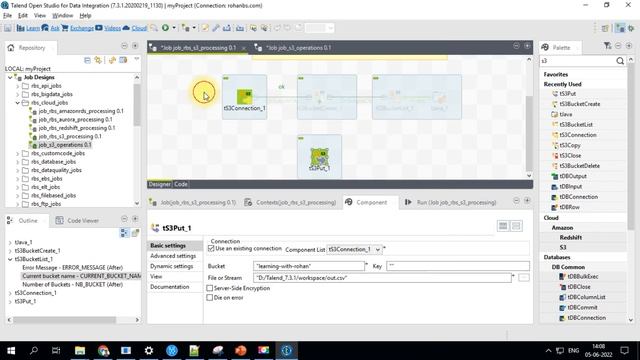Open the Window menu
This screenshot has height=360, width=640.
62,16
